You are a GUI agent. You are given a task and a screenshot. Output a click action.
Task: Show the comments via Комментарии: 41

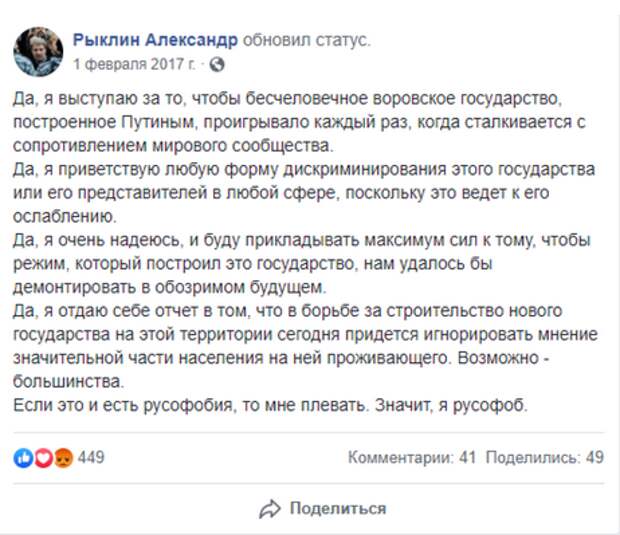[412, 457]
